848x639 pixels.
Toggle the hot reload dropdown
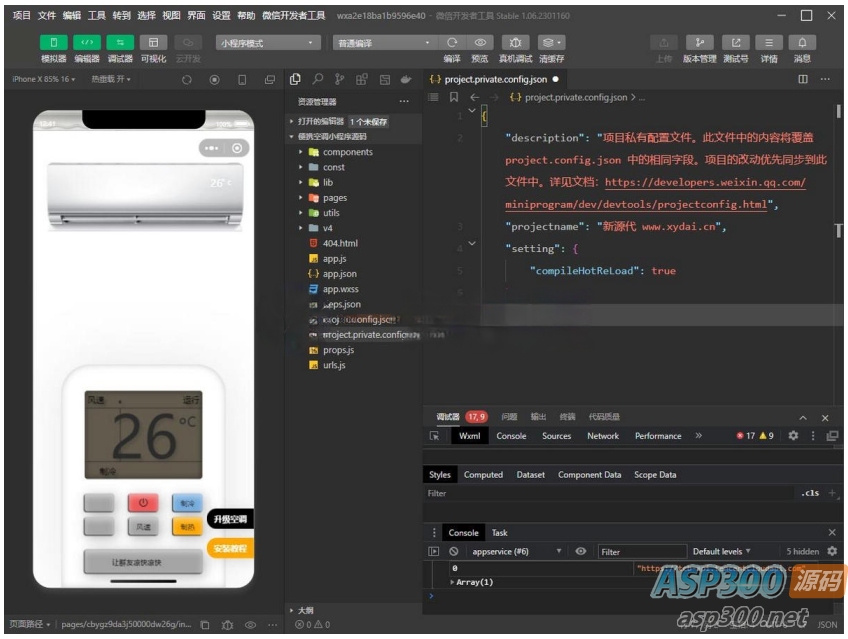(x=111, y=79)
